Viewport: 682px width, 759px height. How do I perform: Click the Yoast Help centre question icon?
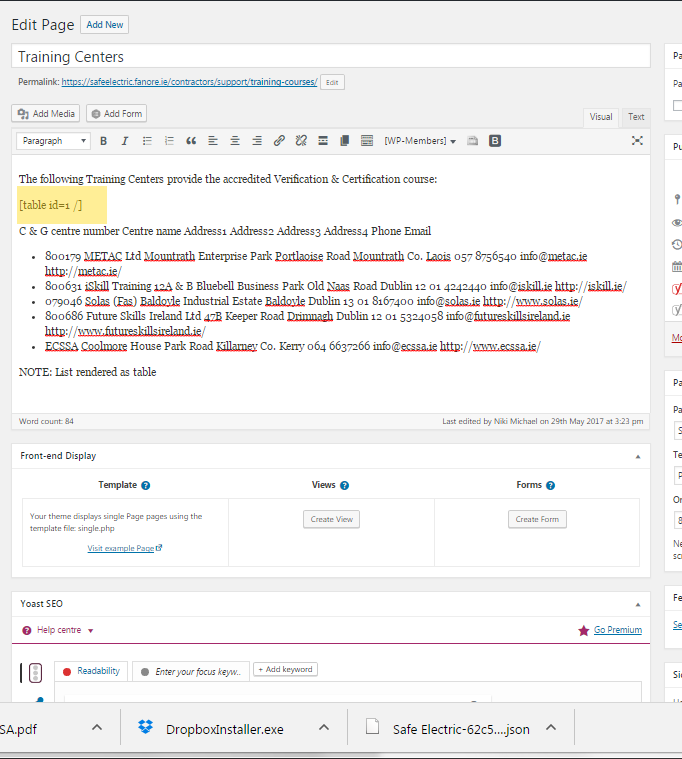[27, 630]
